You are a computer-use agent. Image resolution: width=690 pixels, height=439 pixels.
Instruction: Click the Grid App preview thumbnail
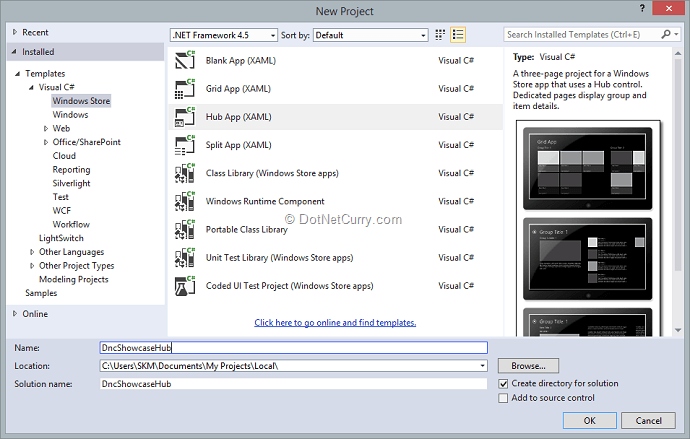pos(587,168)
